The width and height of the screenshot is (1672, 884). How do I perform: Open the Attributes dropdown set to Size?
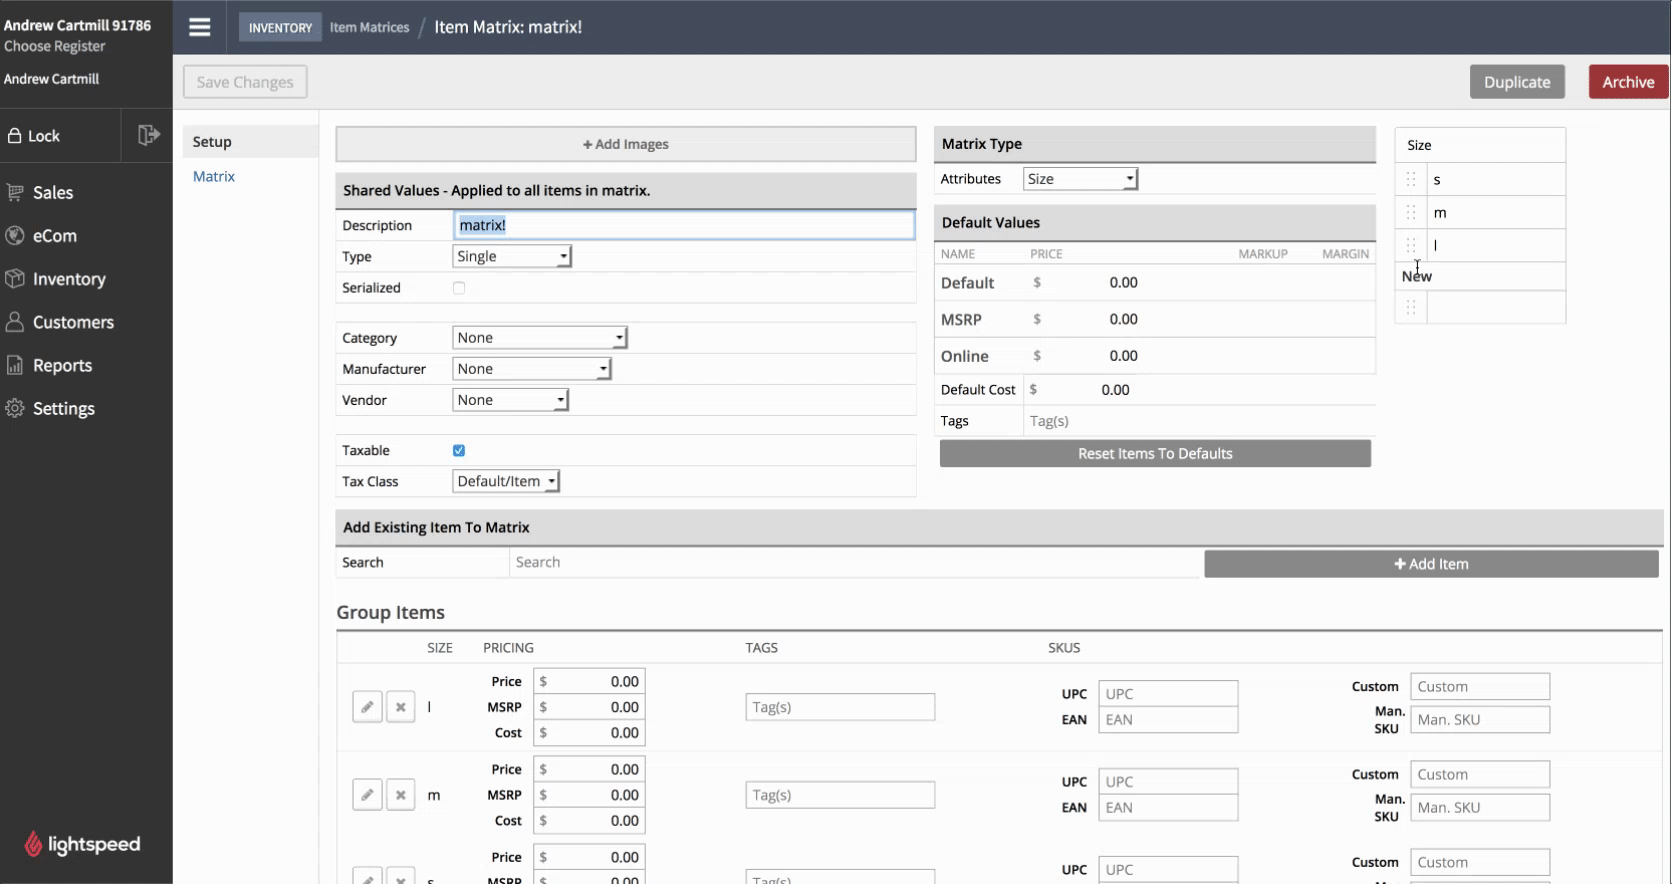coord(1081,179)
